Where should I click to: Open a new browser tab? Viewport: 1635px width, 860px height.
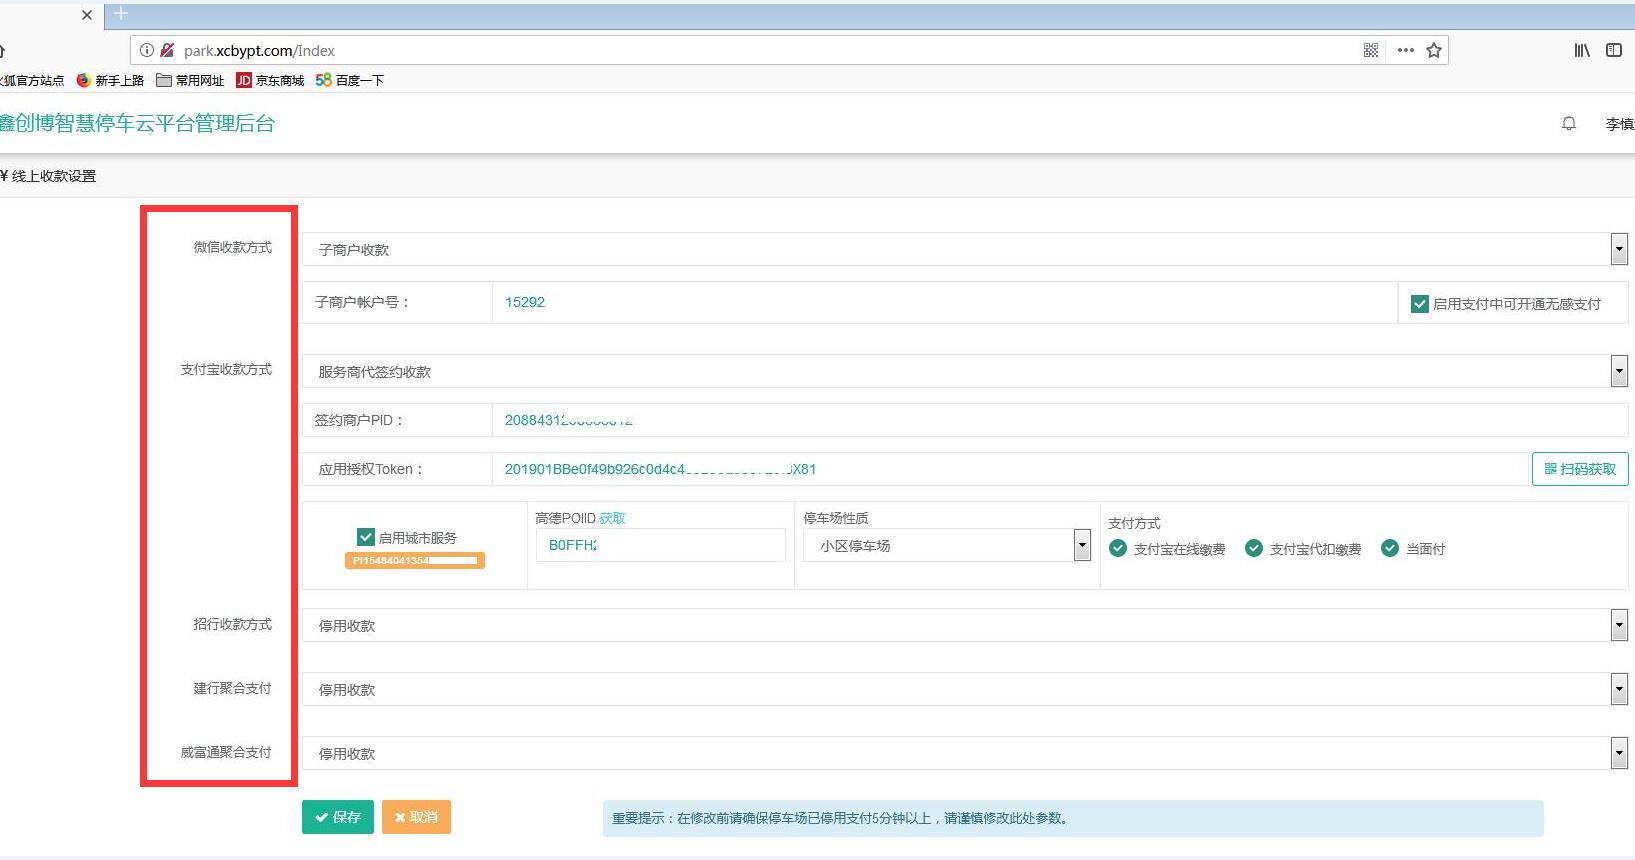(x=121, y=14)
